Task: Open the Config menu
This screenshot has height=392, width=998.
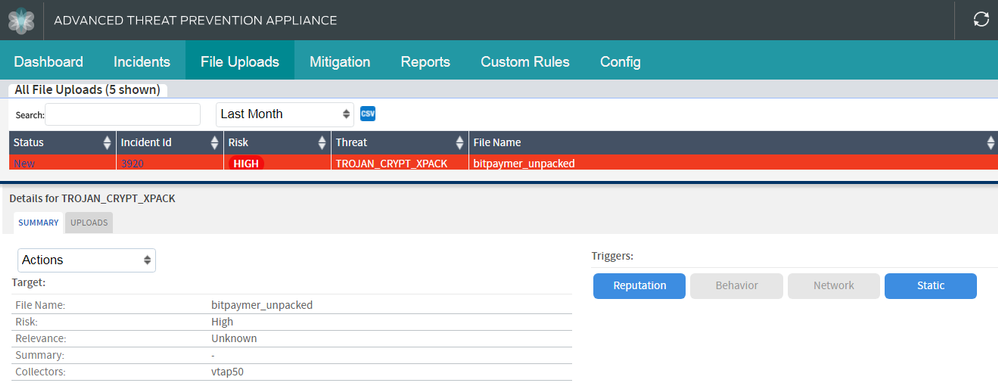Action: tap(621, 62)
